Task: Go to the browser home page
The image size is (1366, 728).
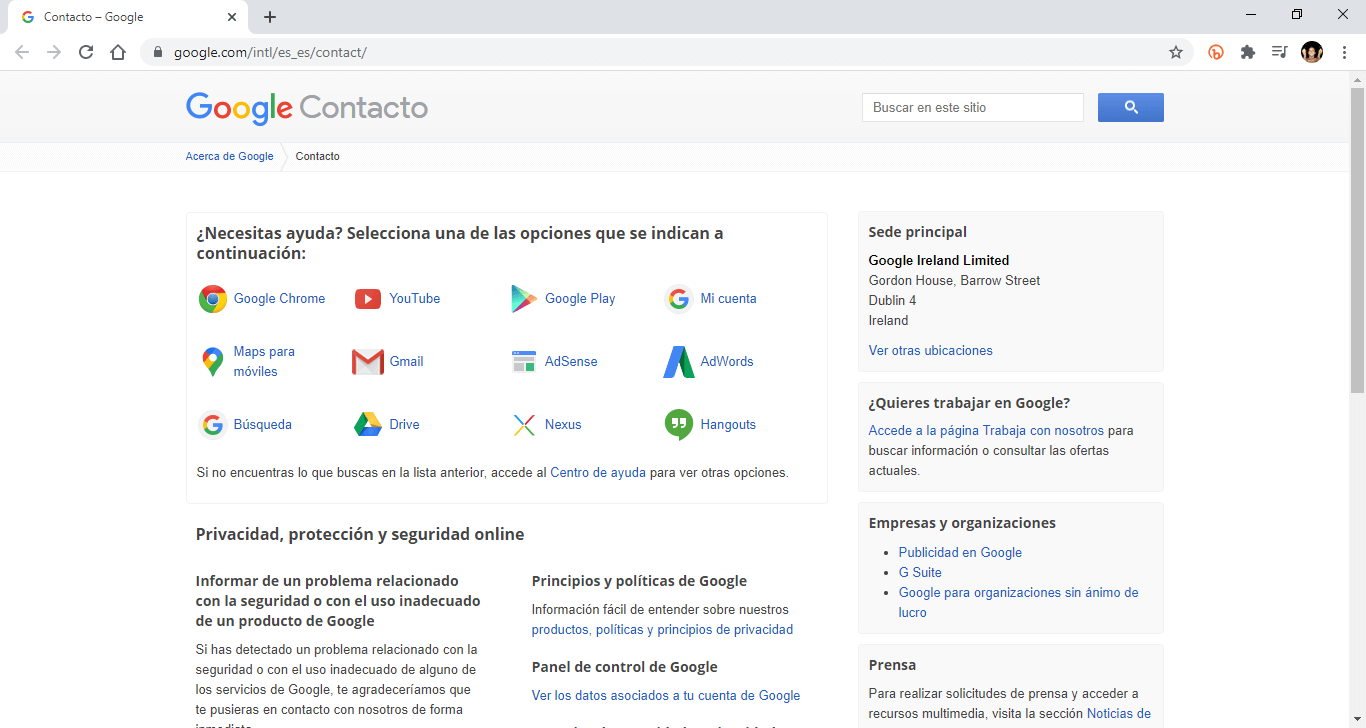Action: pyautogui.click(x=118, y=52)
